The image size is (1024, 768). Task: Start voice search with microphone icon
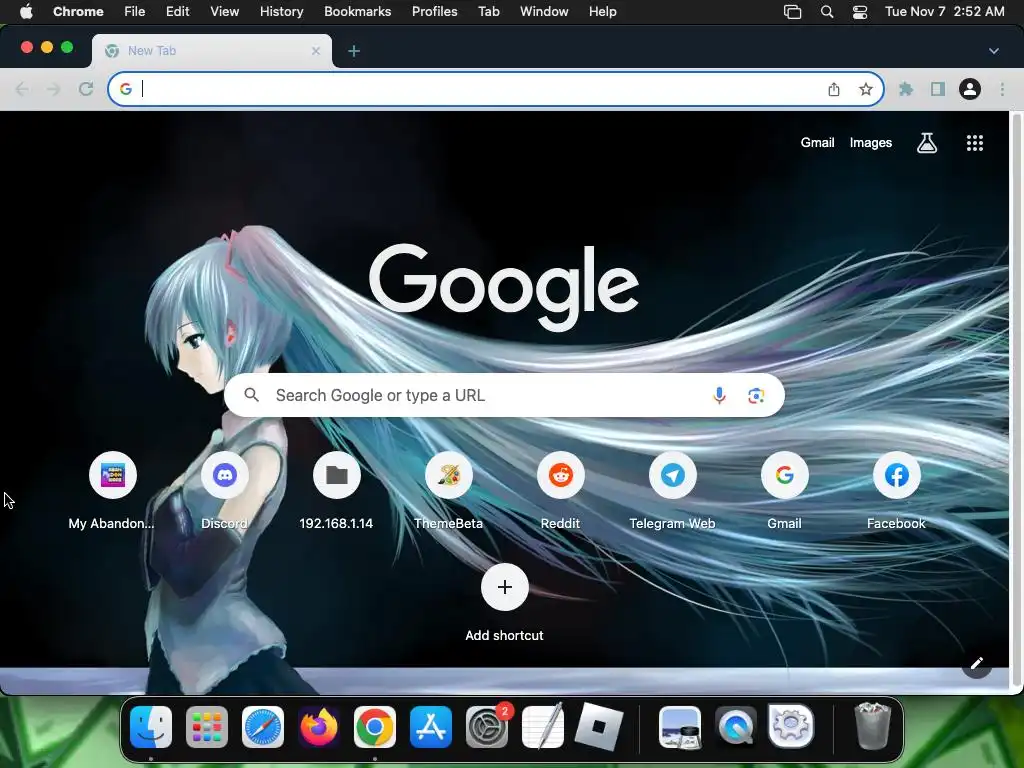[719, 395]
